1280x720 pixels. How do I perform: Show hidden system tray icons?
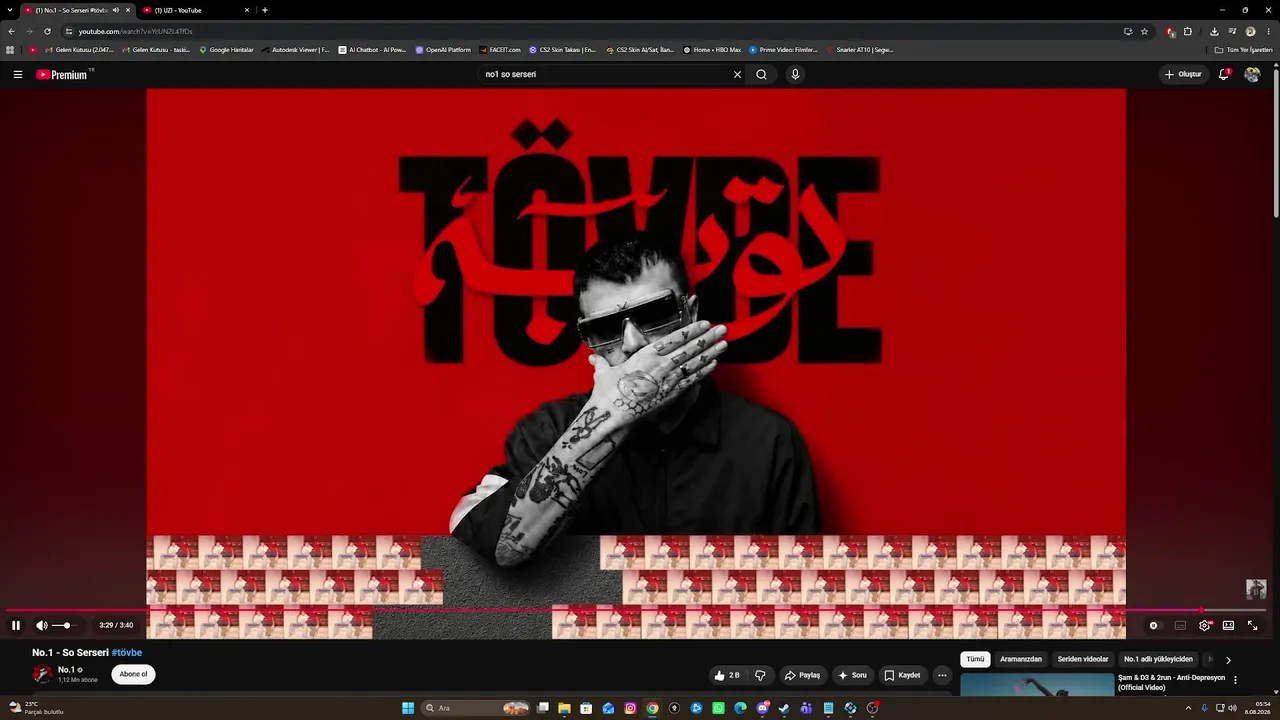[1188, 708]
